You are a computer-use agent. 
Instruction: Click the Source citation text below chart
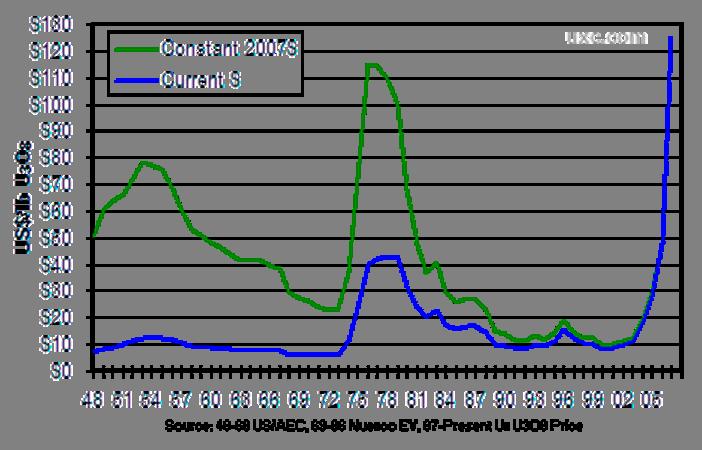[373, 426]
